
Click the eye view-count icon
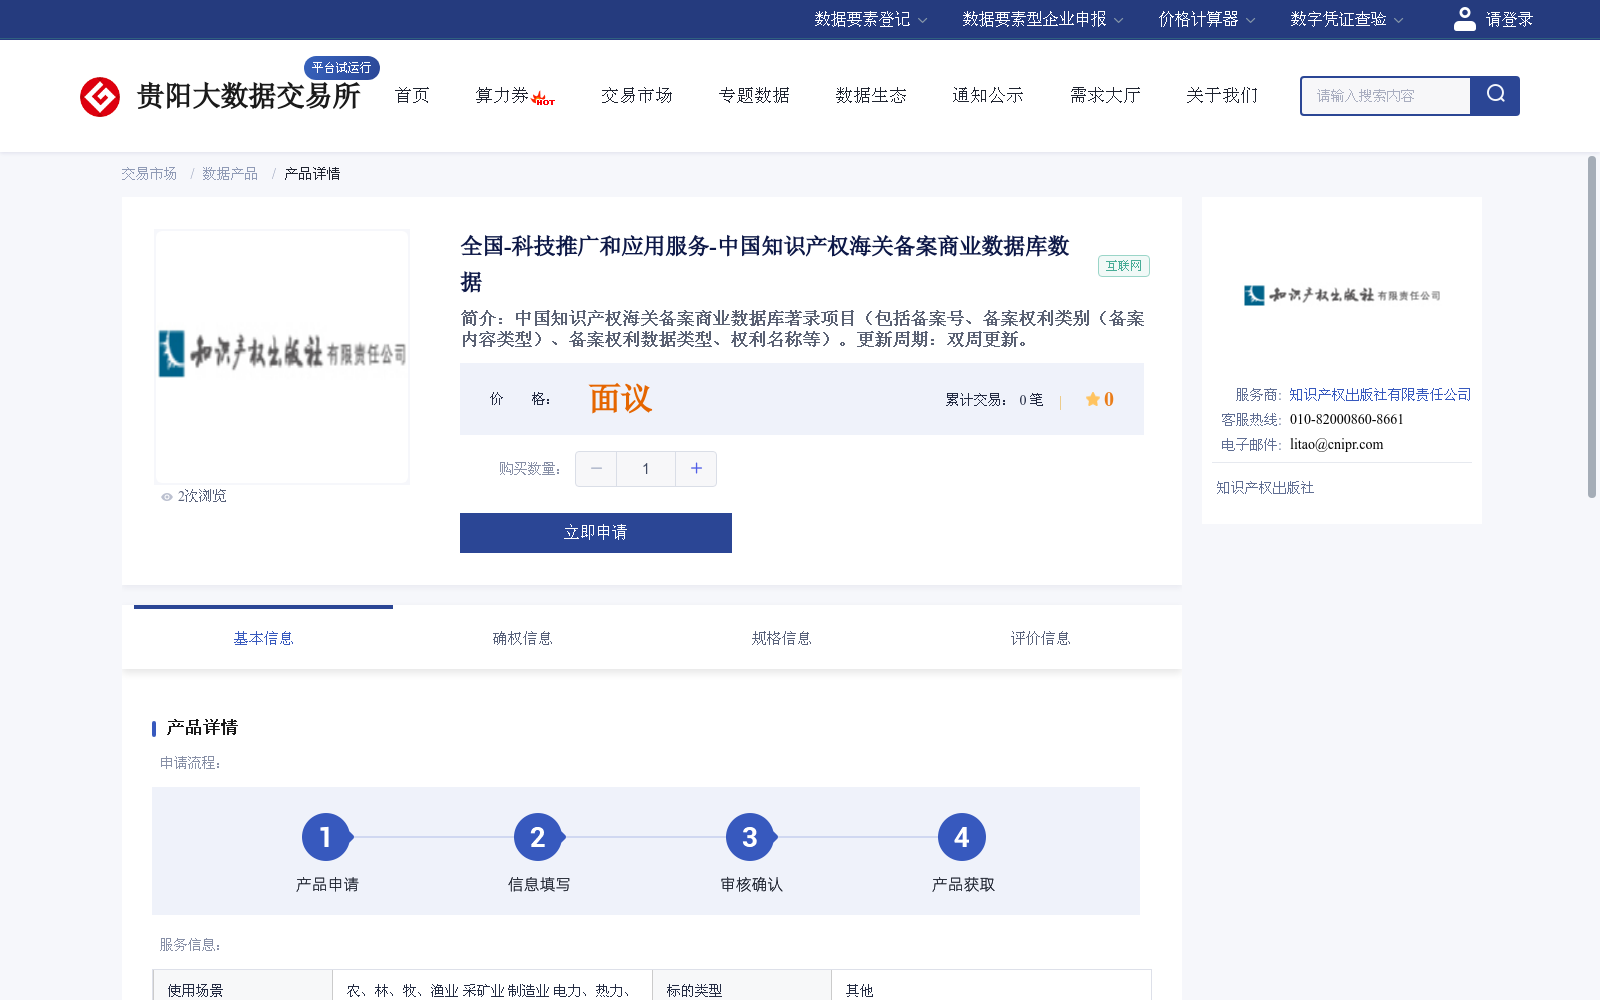pos(167,497)
